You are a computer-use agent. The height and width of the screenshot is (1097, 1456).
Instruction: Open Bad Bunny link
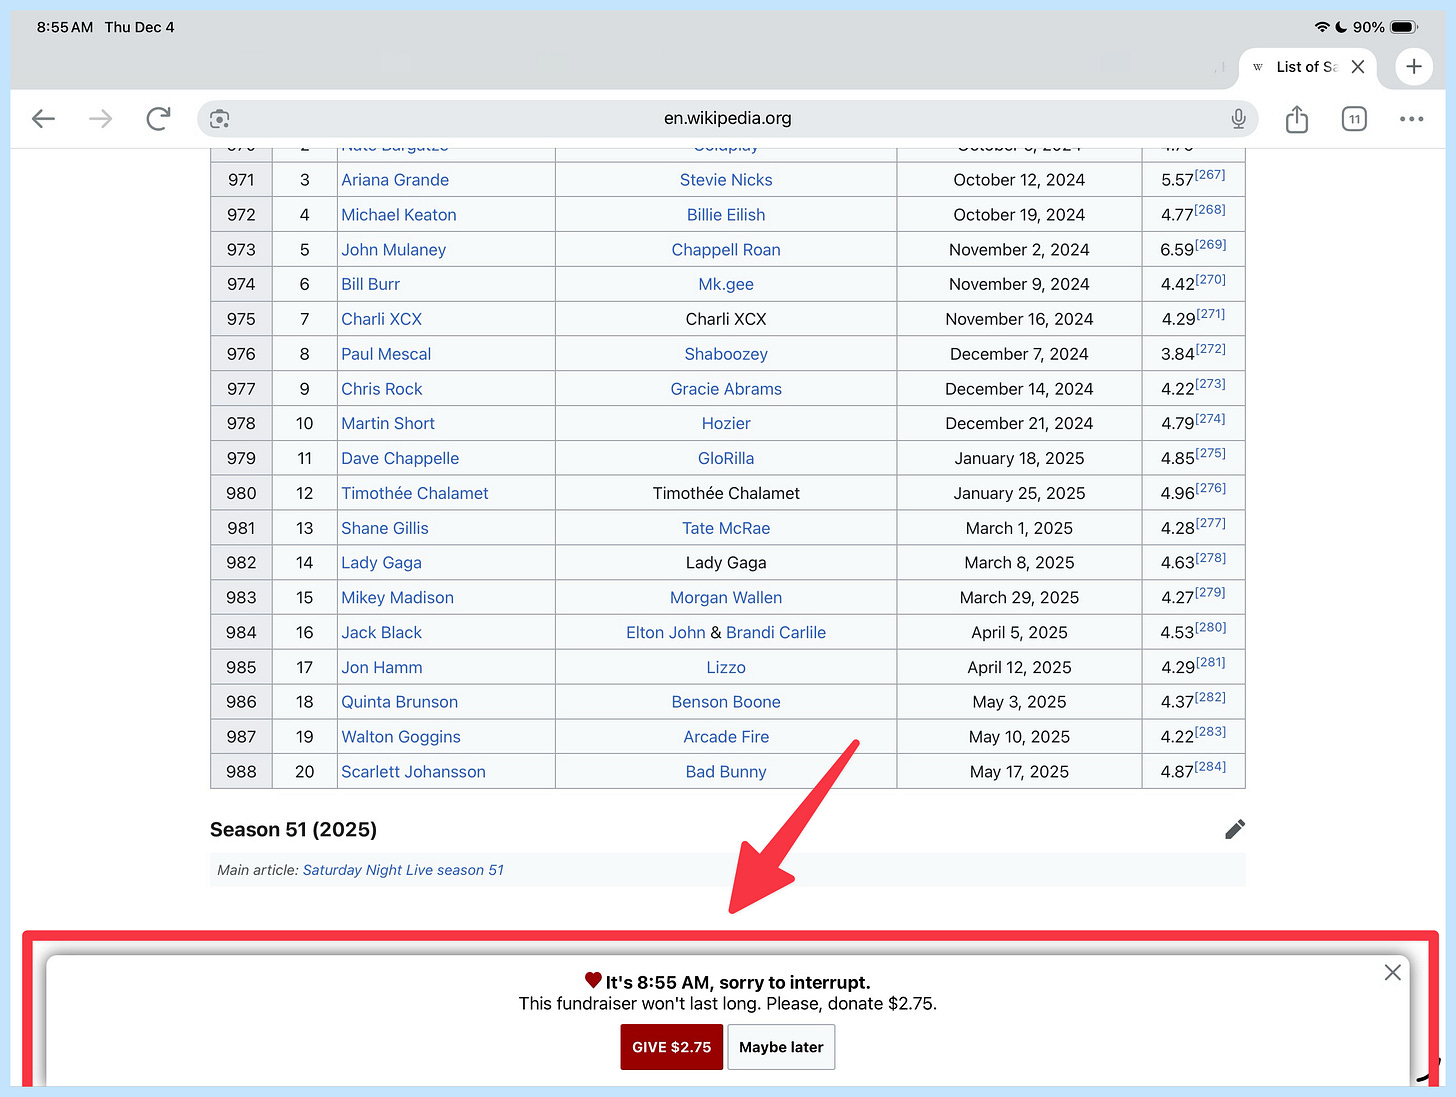[726, 772]
